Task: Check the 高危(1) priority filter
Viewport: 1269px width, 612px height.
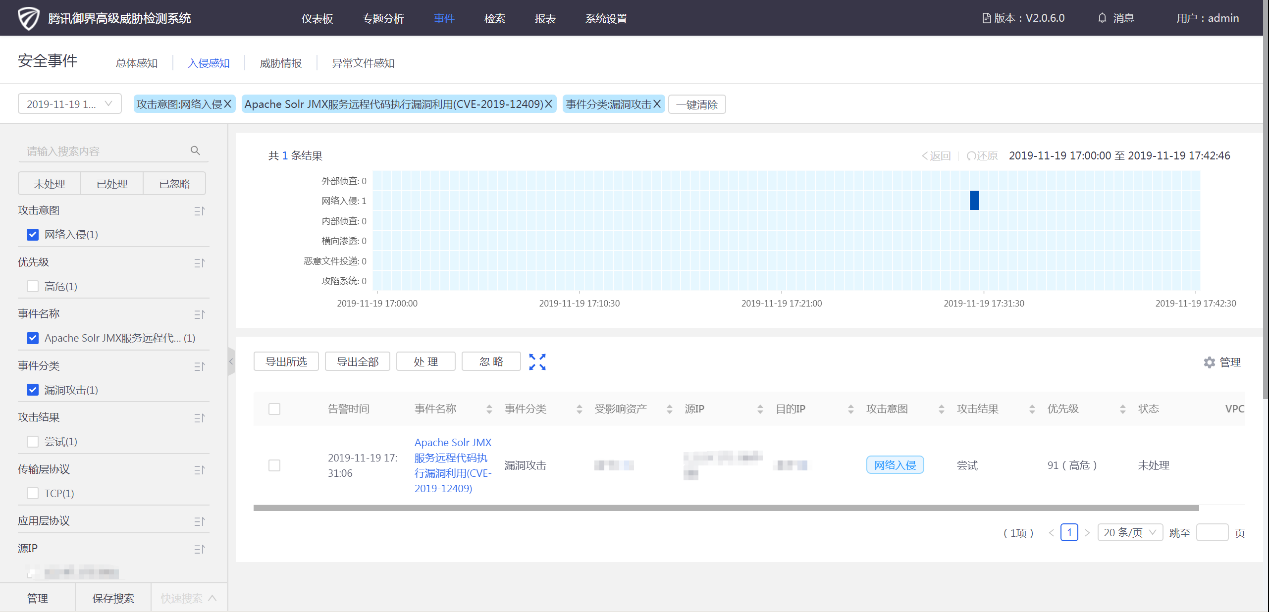Action: click(33, 286)
